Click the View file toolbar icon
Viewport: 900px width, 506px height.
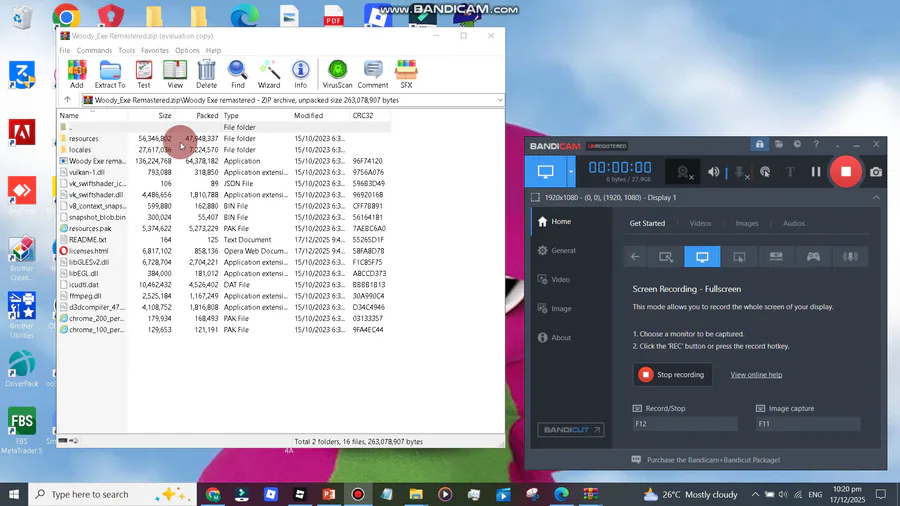pyautogui.click(x=175, y=74)
